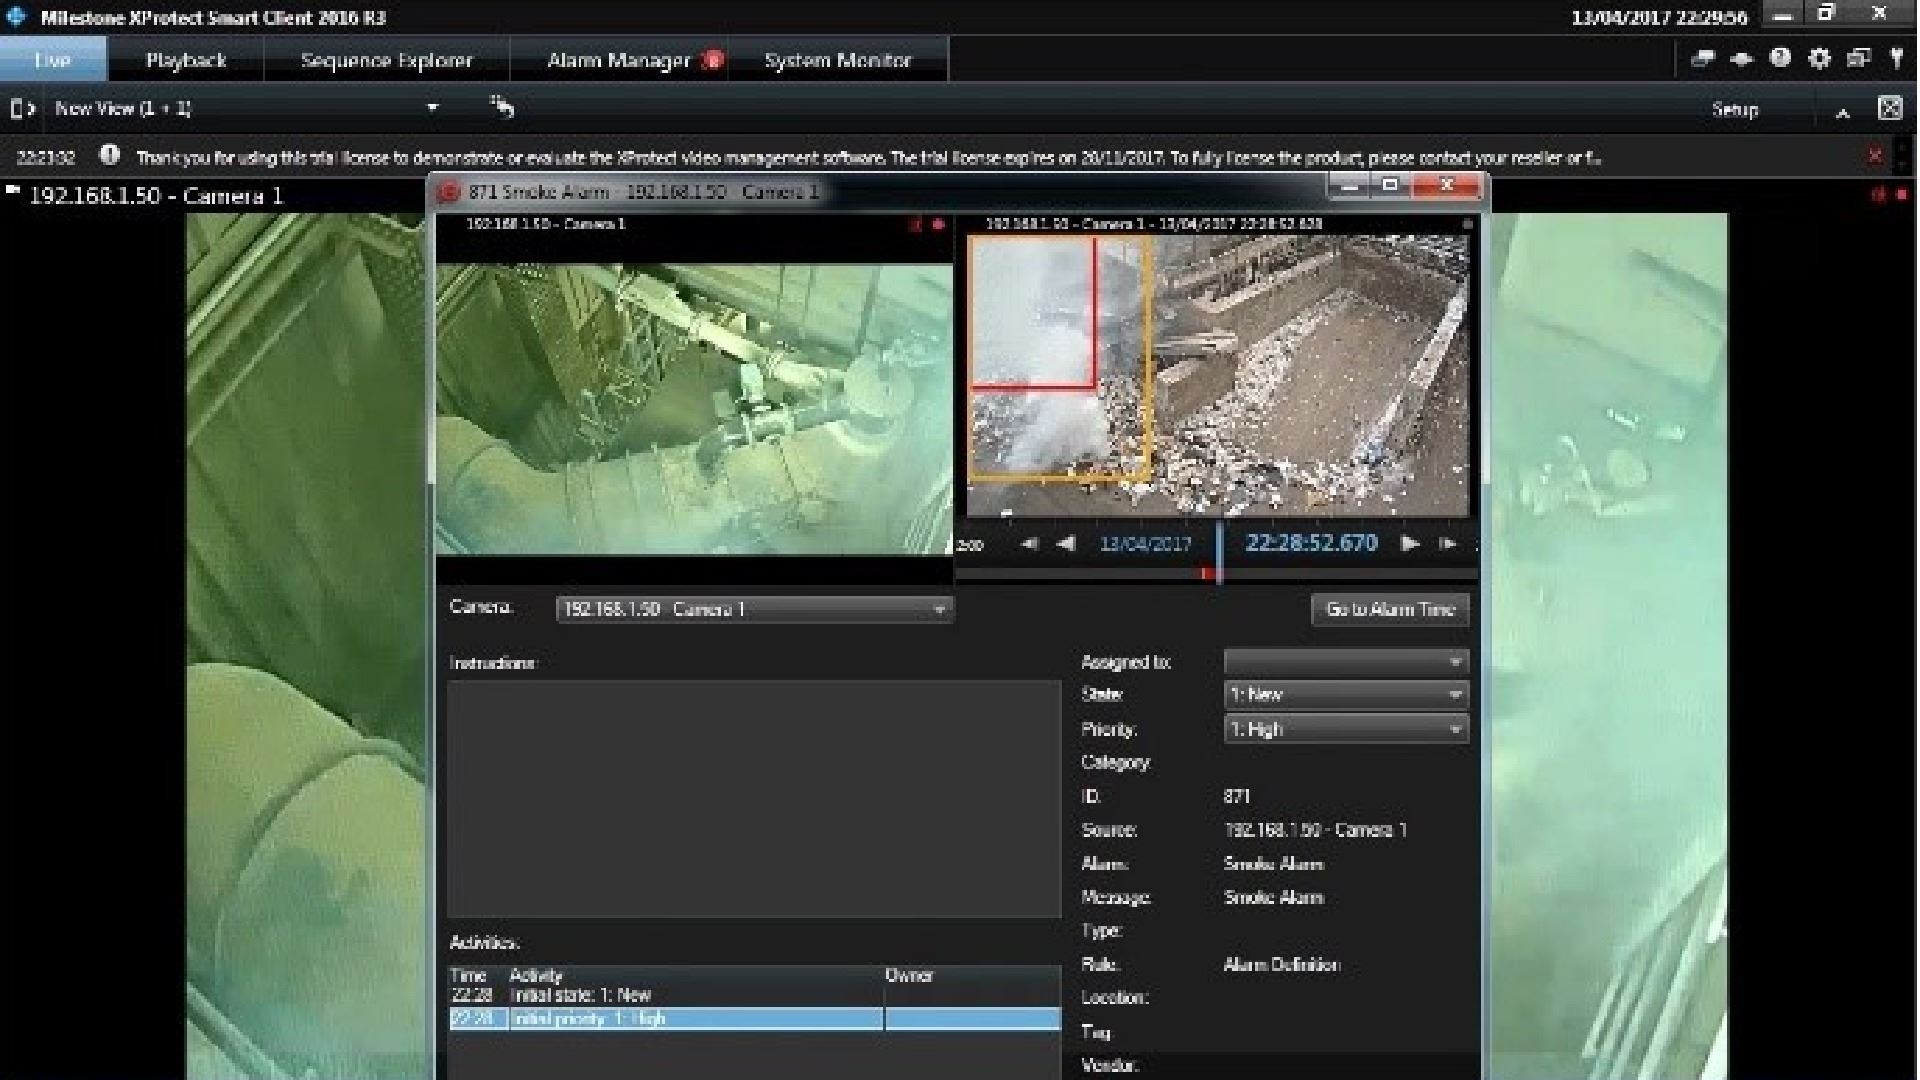This screenshot has width=1920, height=1080.
Task: Open the Assigned to dropdown
Action: pos(1346,661)
